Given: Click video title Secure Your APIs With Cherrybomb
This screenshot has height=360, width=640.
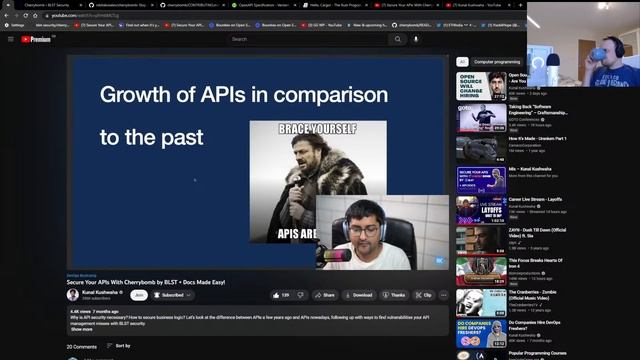Looking at the screenshot, I should click(146, 282).
